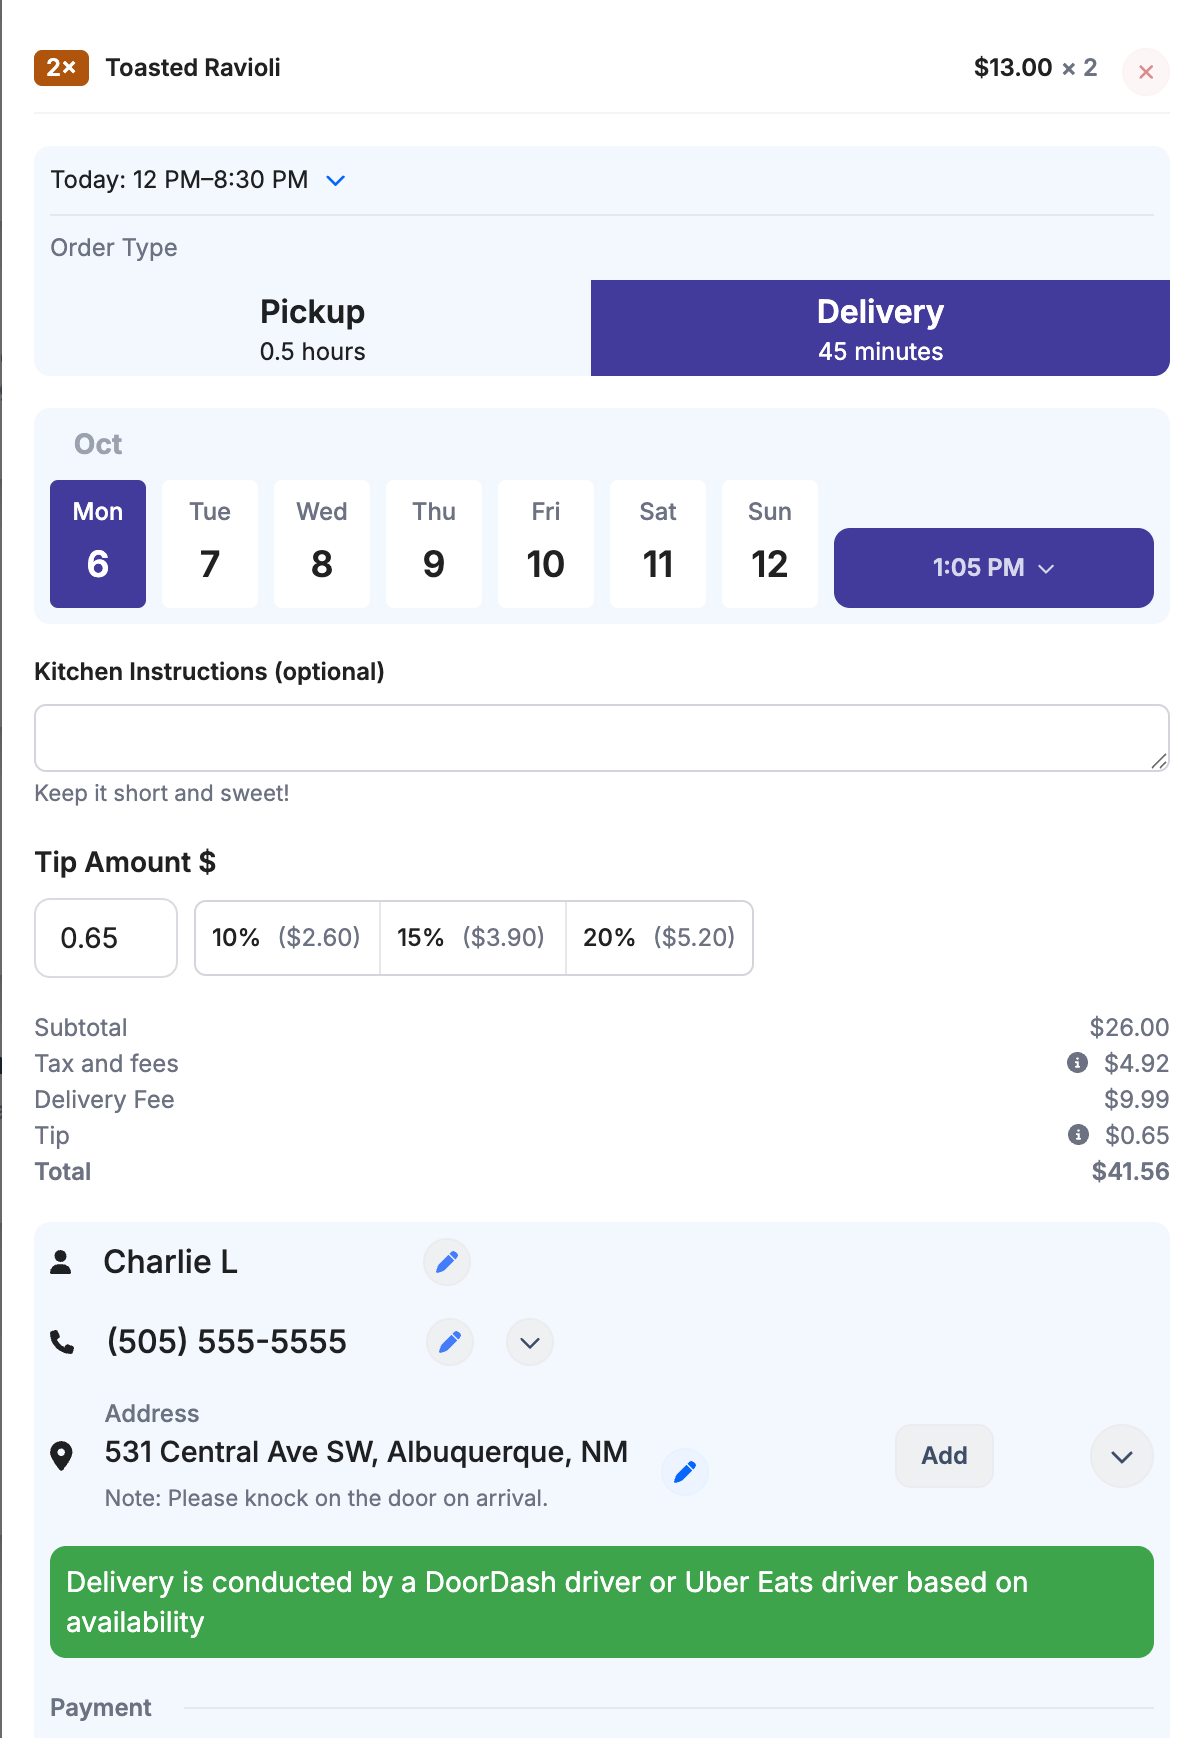Select the Delivery order type tab
This screenshot has height=1738, width=1186.
pos(880,328)
